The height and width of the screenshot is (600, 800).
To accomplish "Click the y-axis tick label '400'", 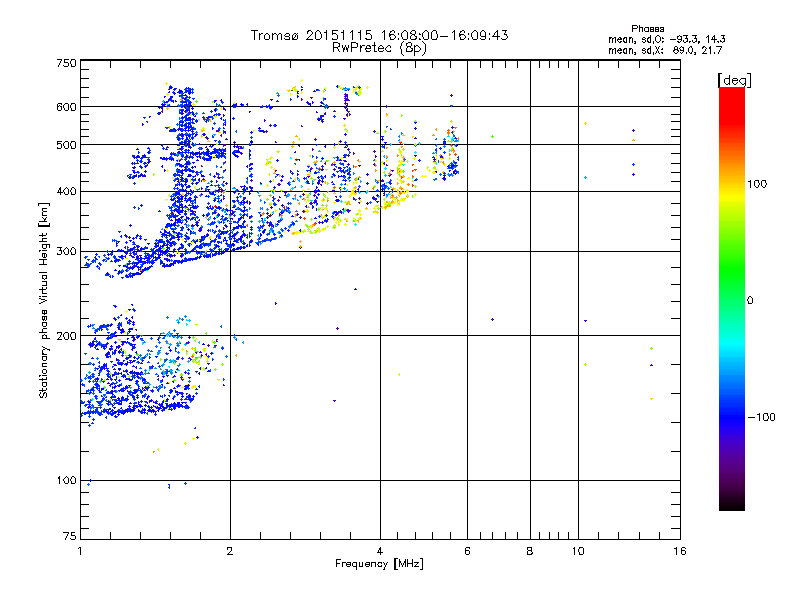I will (x=66, y=192).
